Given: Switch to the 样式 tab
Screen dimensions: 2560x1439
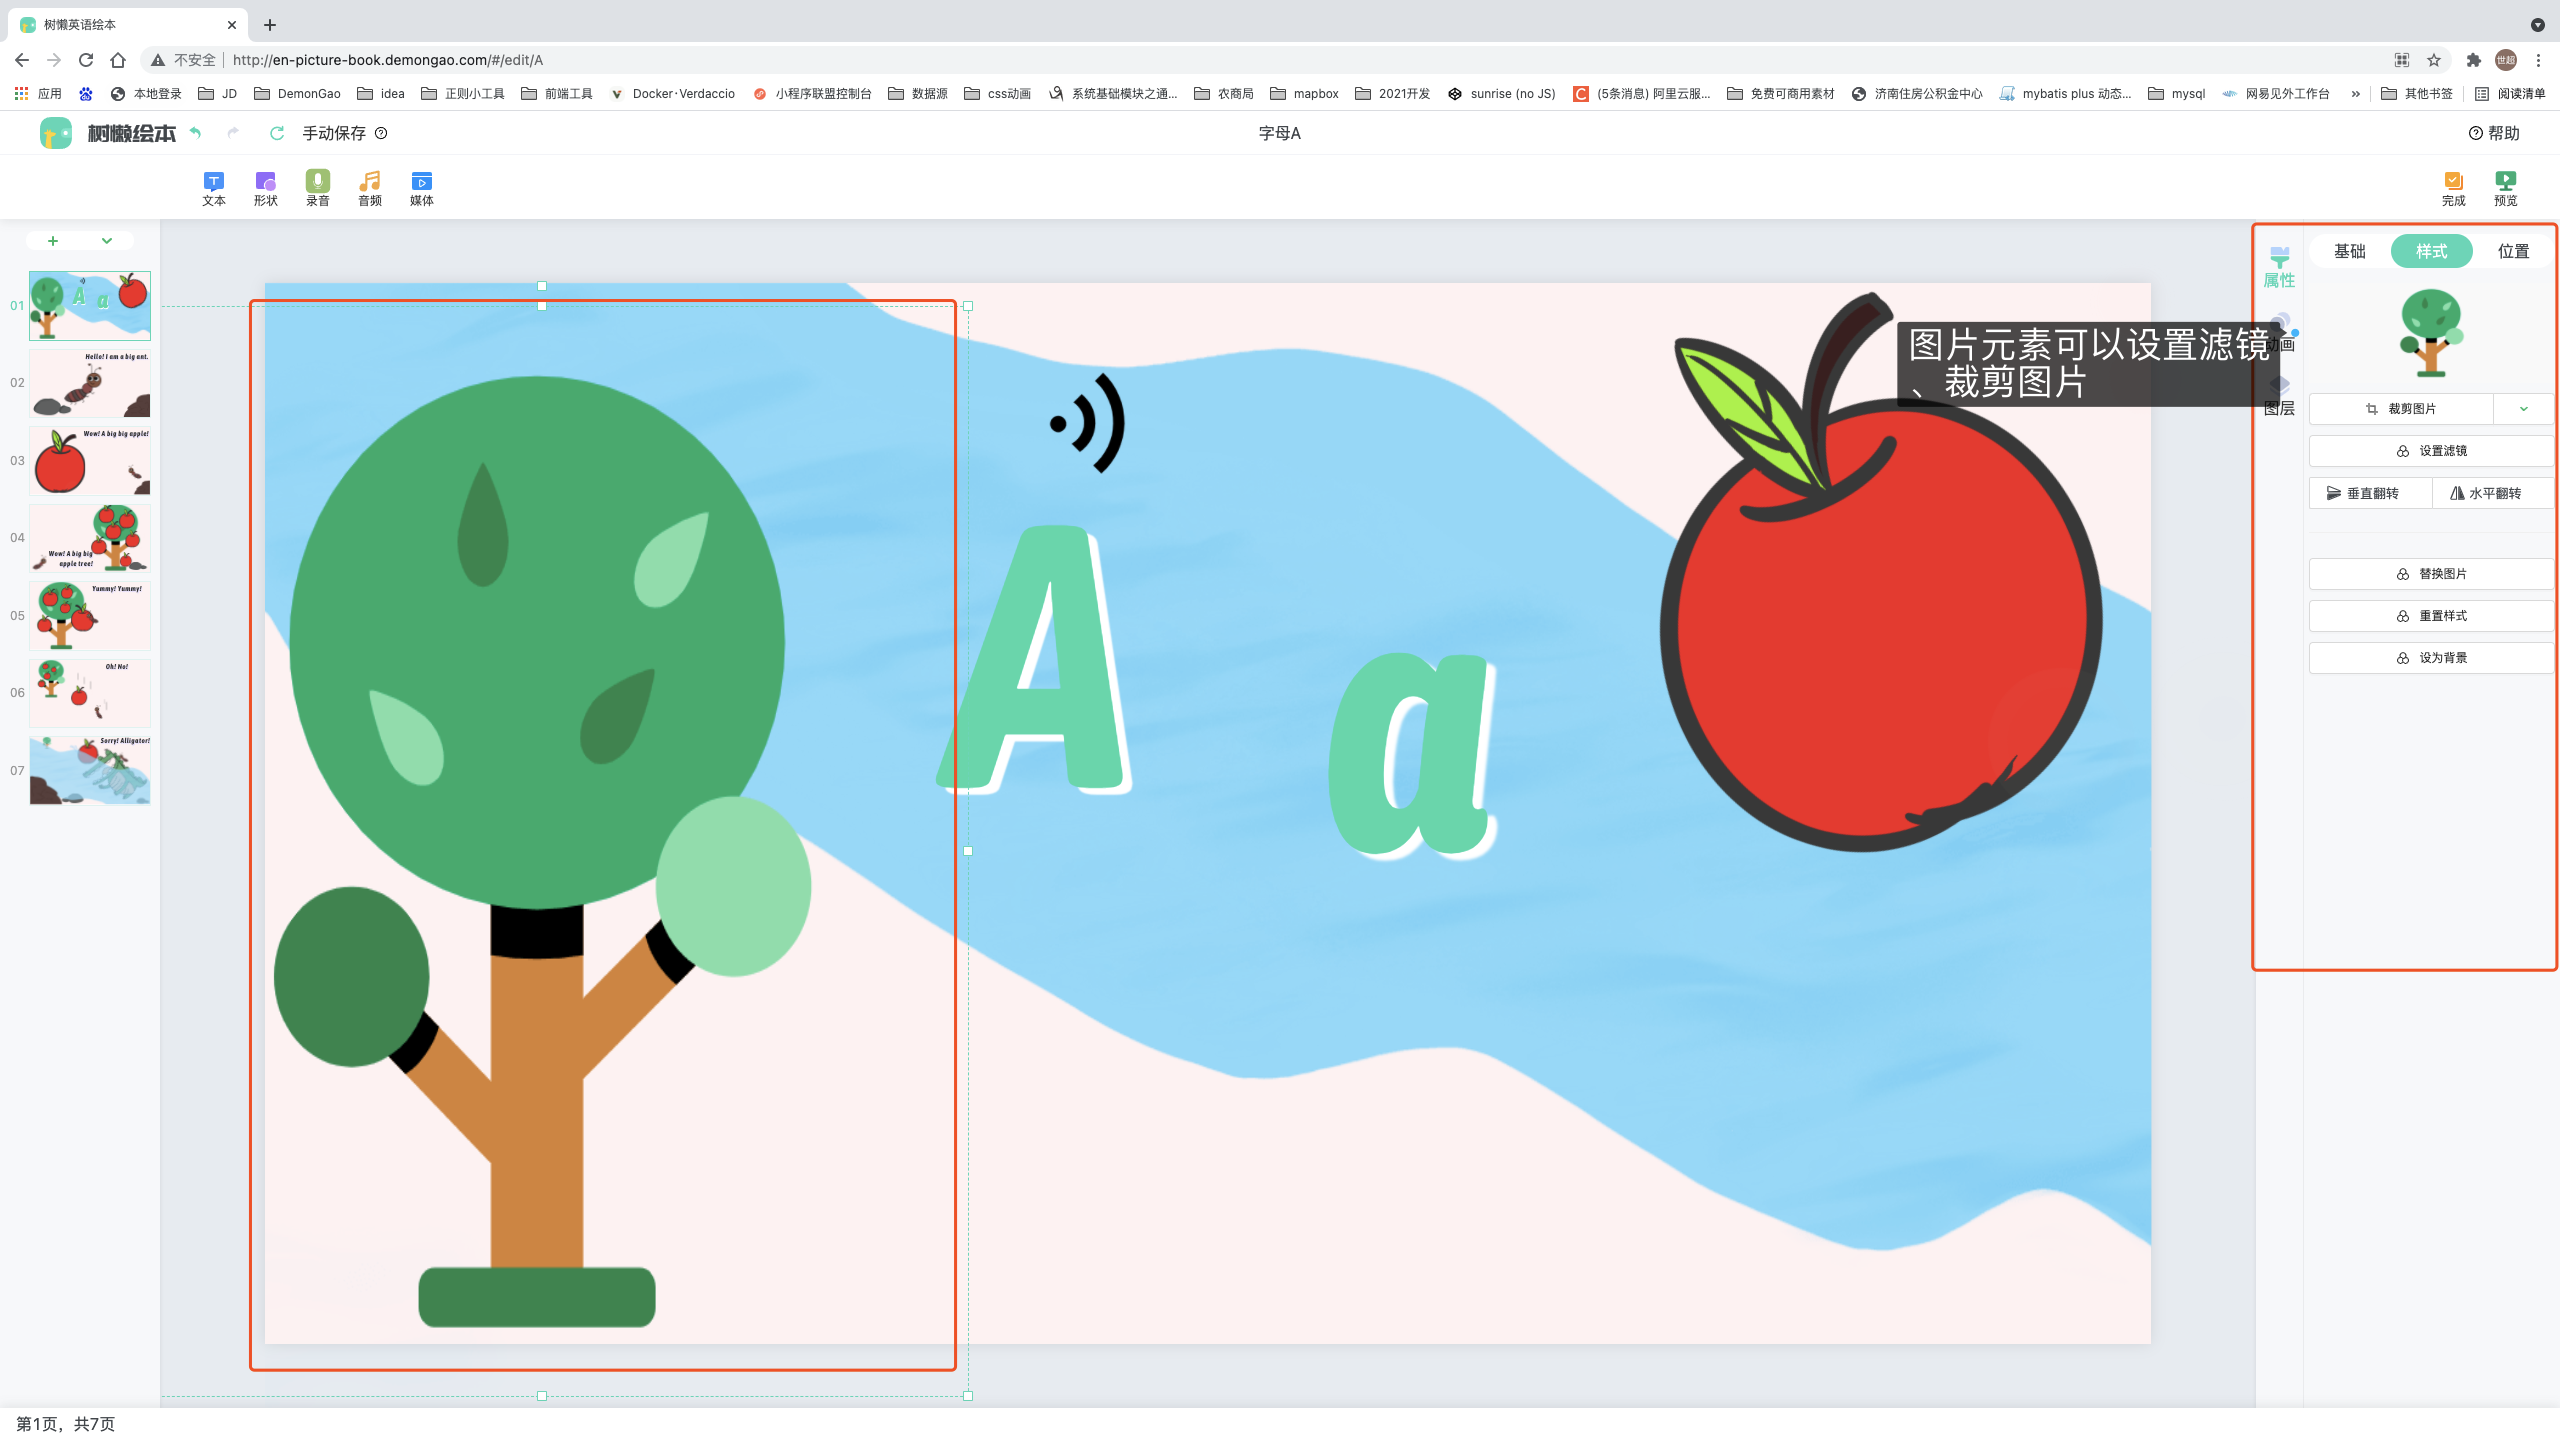Looking at the screenshot, I should point(2431,251).
